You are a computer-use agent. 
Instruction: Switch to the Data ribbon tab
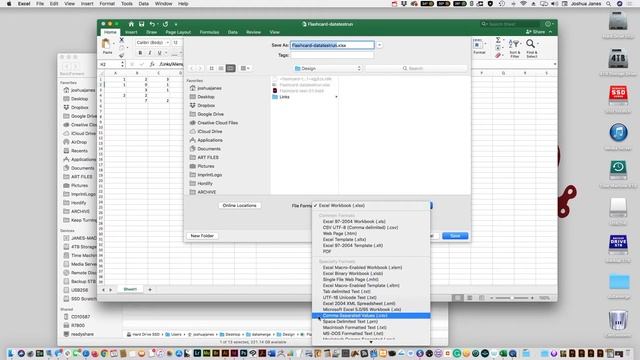(x=233, y=32)
